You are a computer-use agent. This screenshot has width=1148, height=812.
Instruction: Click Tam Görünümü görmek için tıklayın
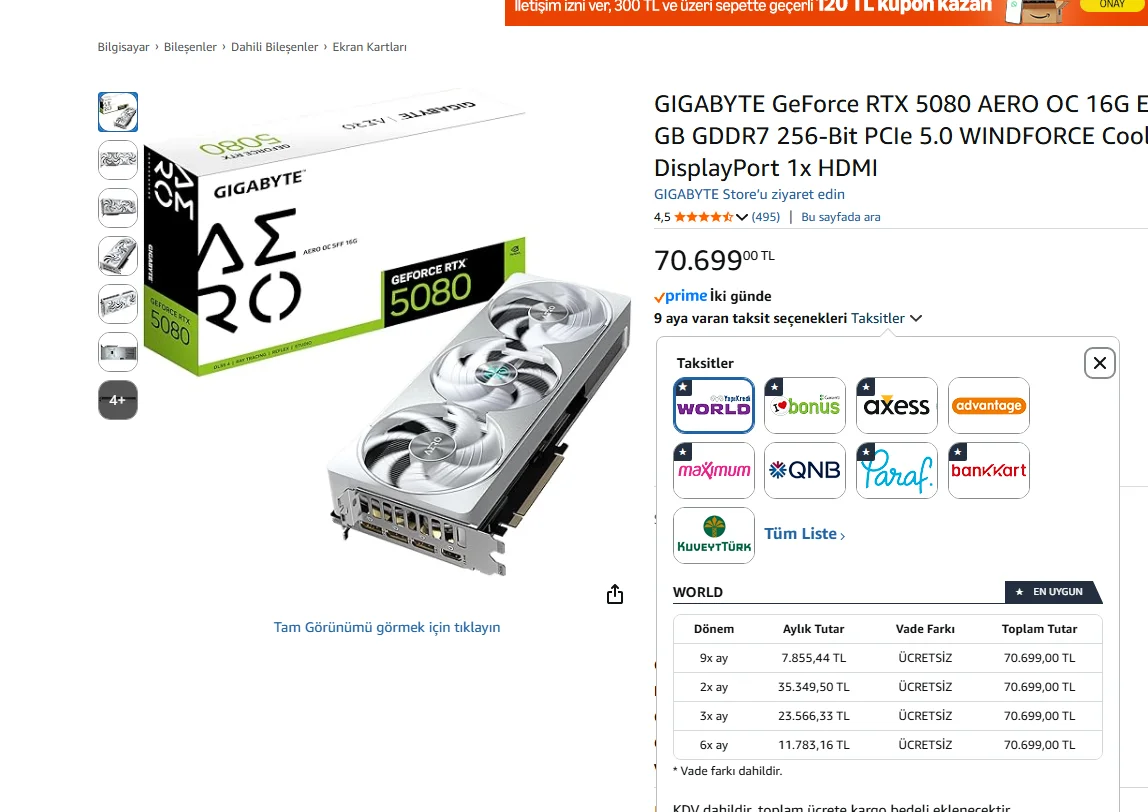pyautogui.click(x=387, y=627)
